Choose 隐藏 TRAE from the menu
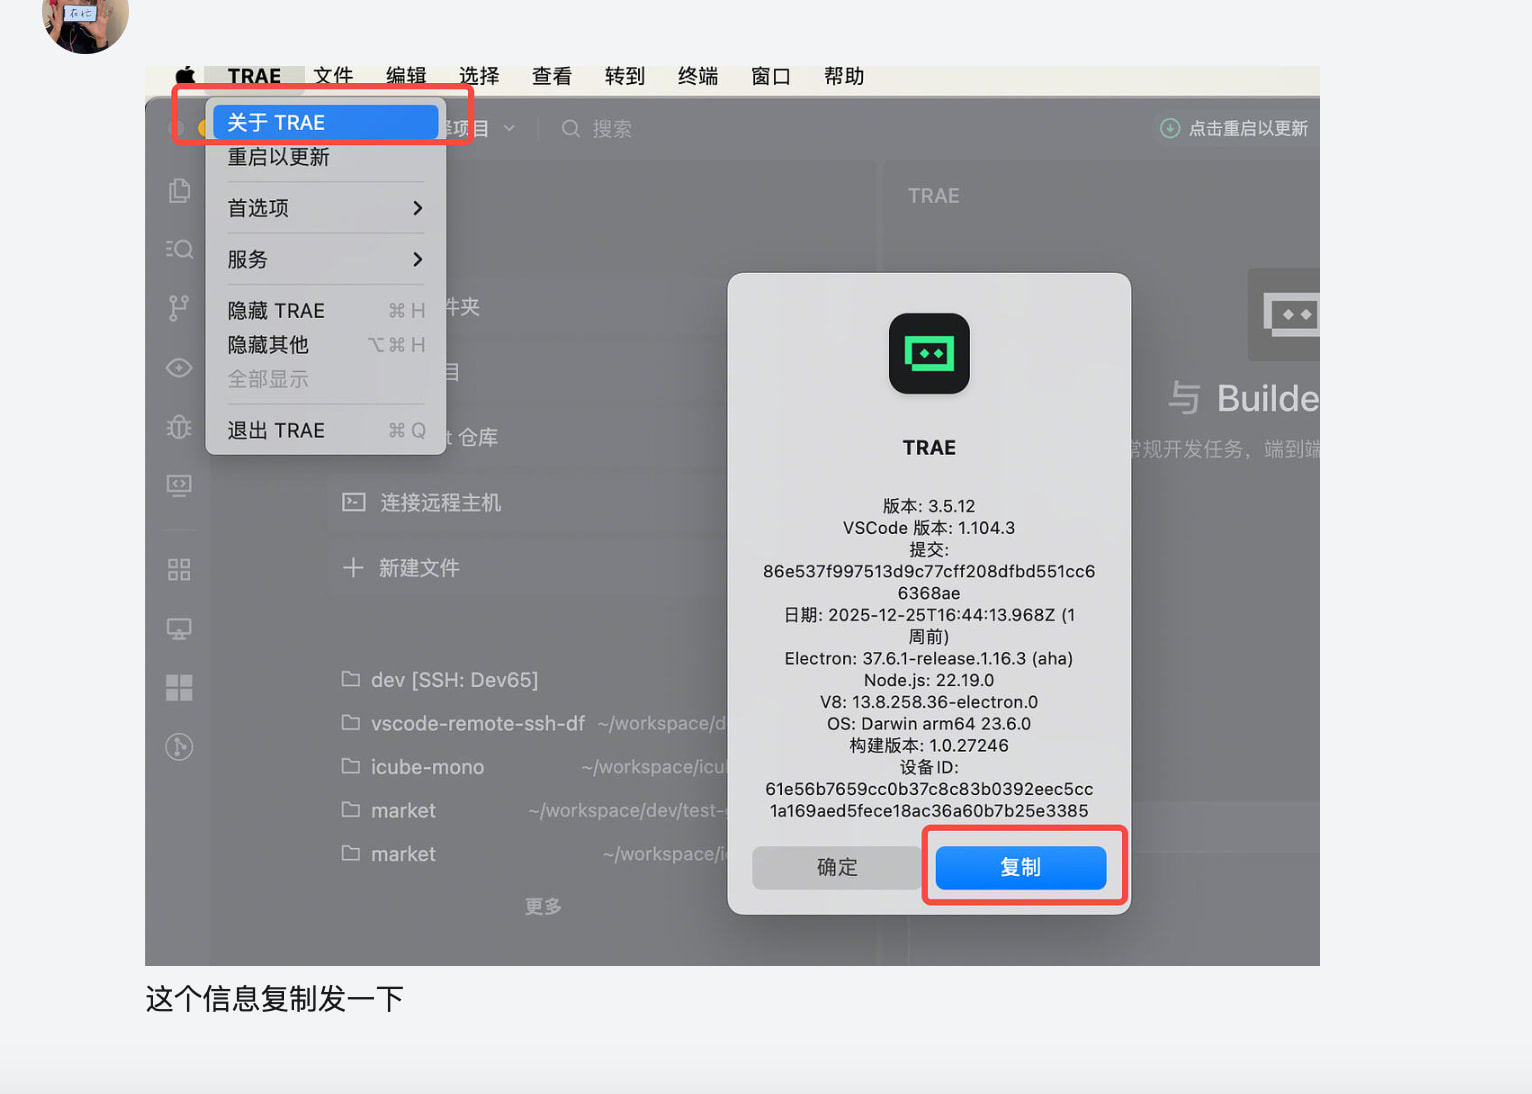 326,311
